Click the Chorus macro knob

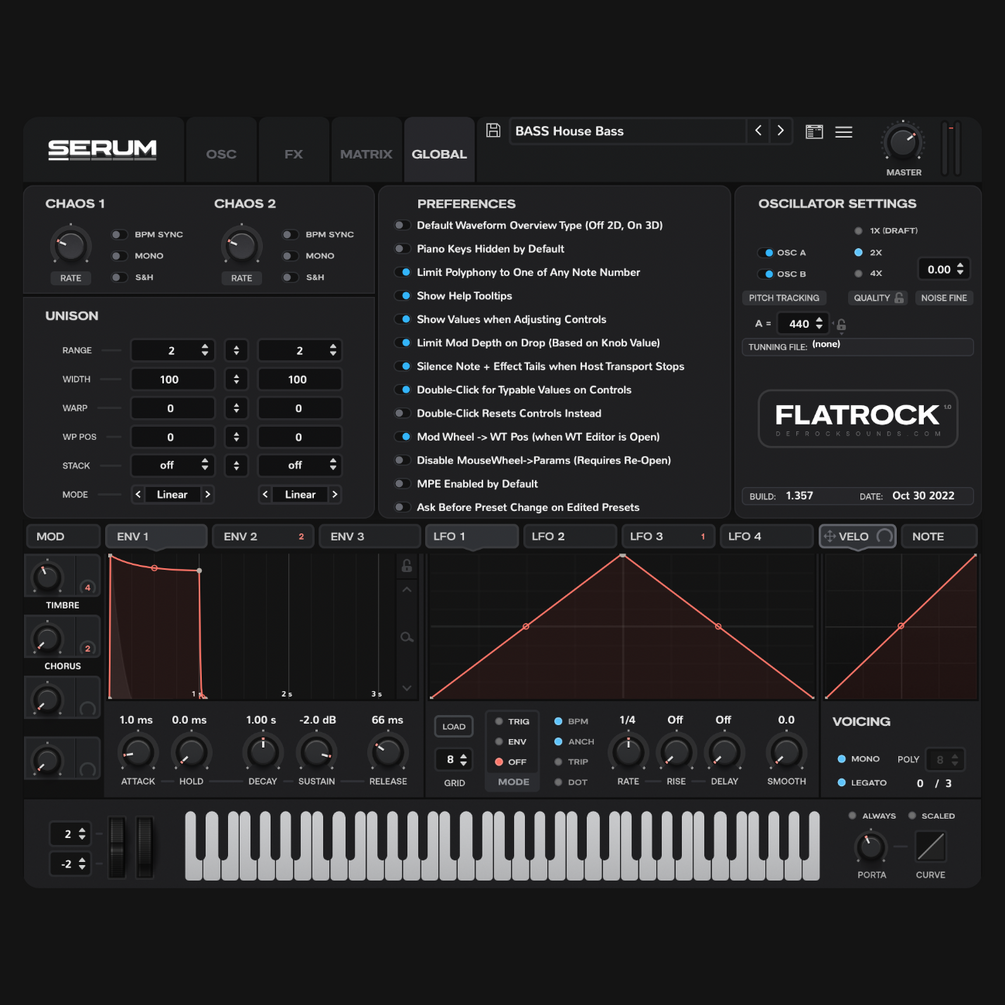pos(47,638)
